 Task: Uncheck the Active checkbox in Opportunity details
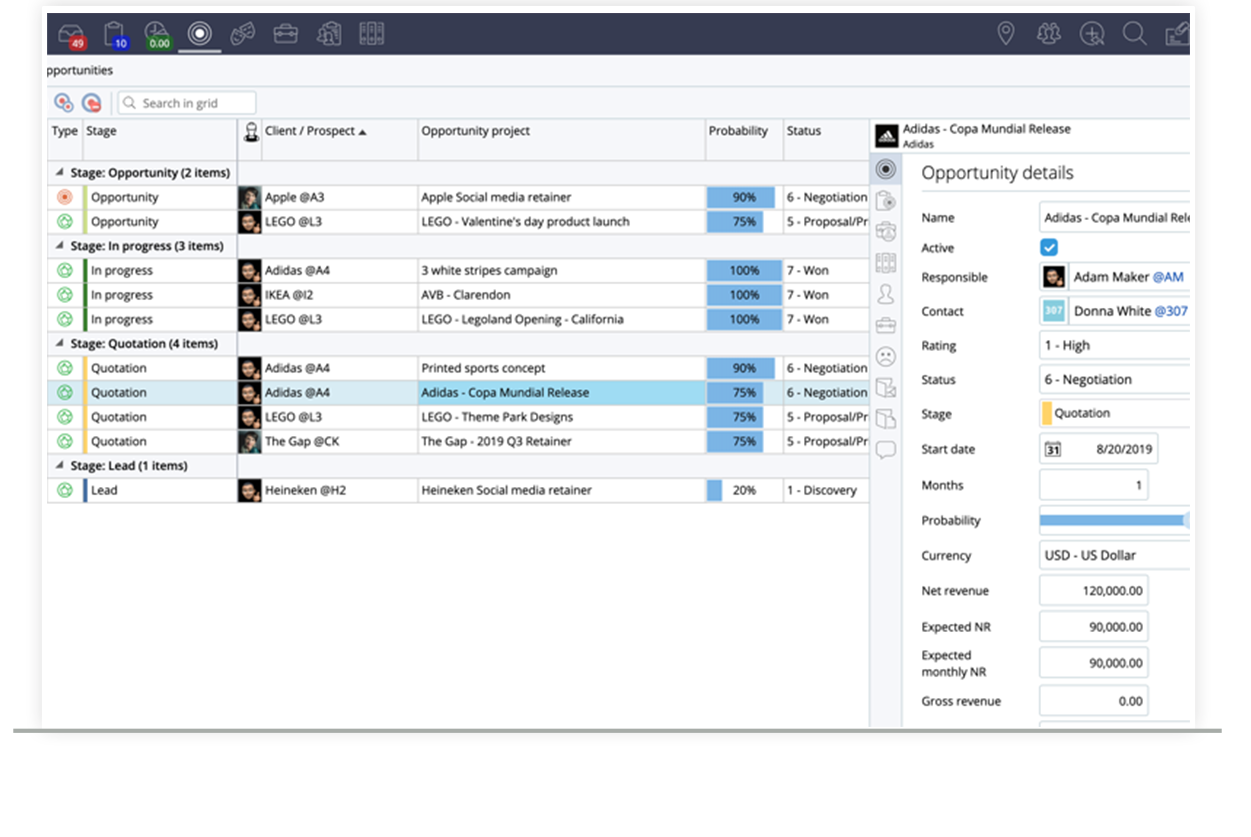1051,247
